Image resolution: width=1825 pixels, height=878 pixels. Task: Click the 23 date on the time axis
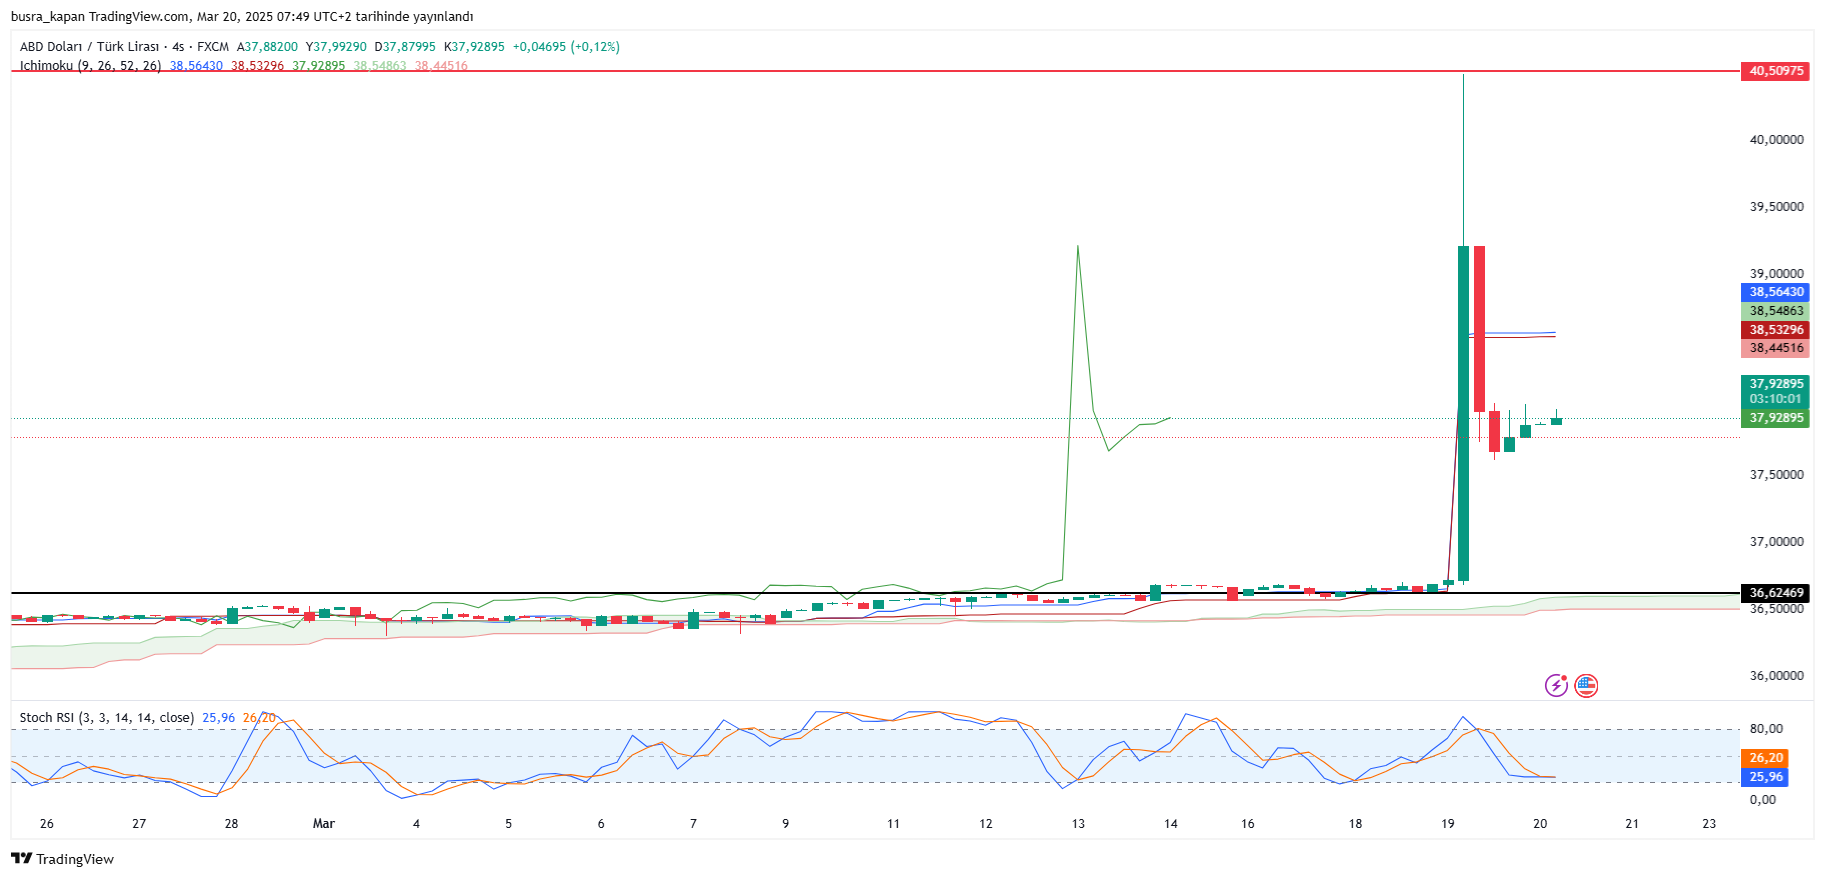[x=1709, y=824]
